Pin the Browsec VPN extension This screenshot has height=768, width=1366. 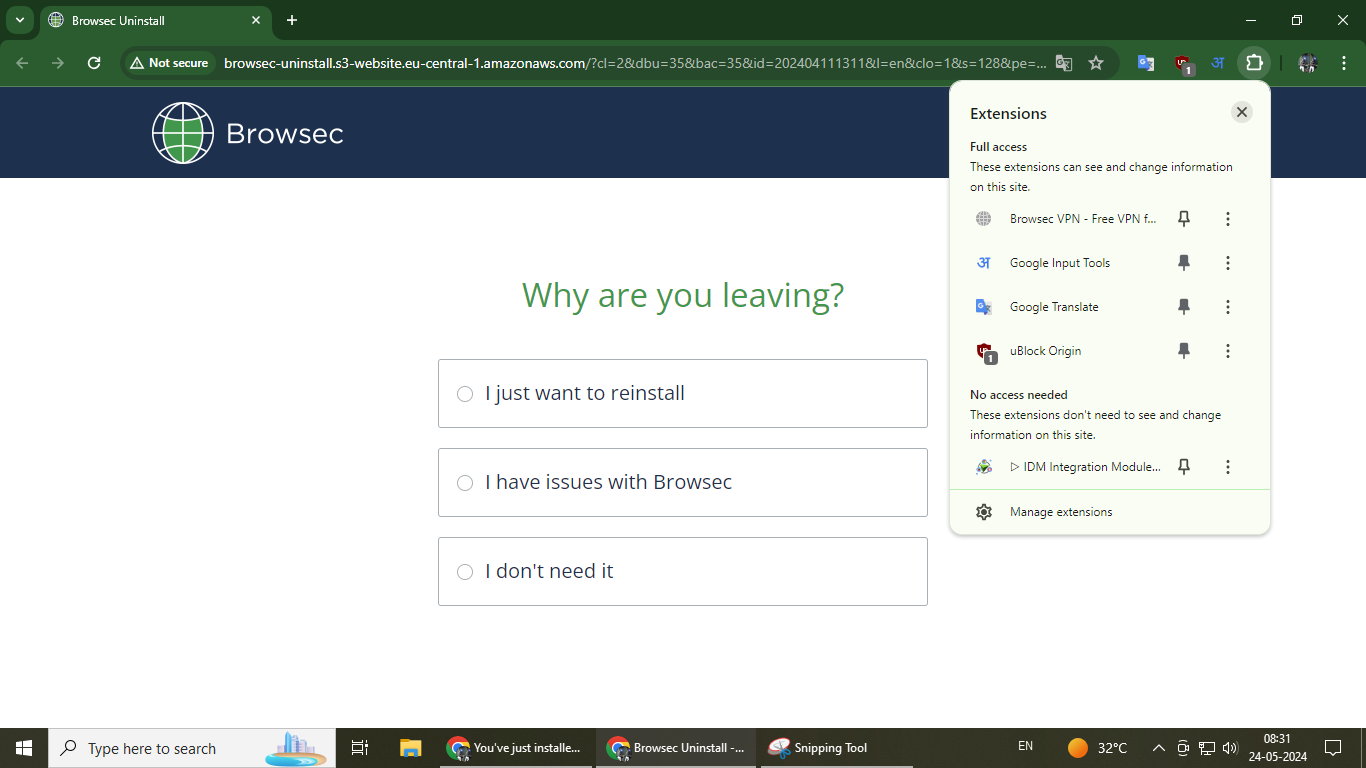click(x=1184, y=219)
